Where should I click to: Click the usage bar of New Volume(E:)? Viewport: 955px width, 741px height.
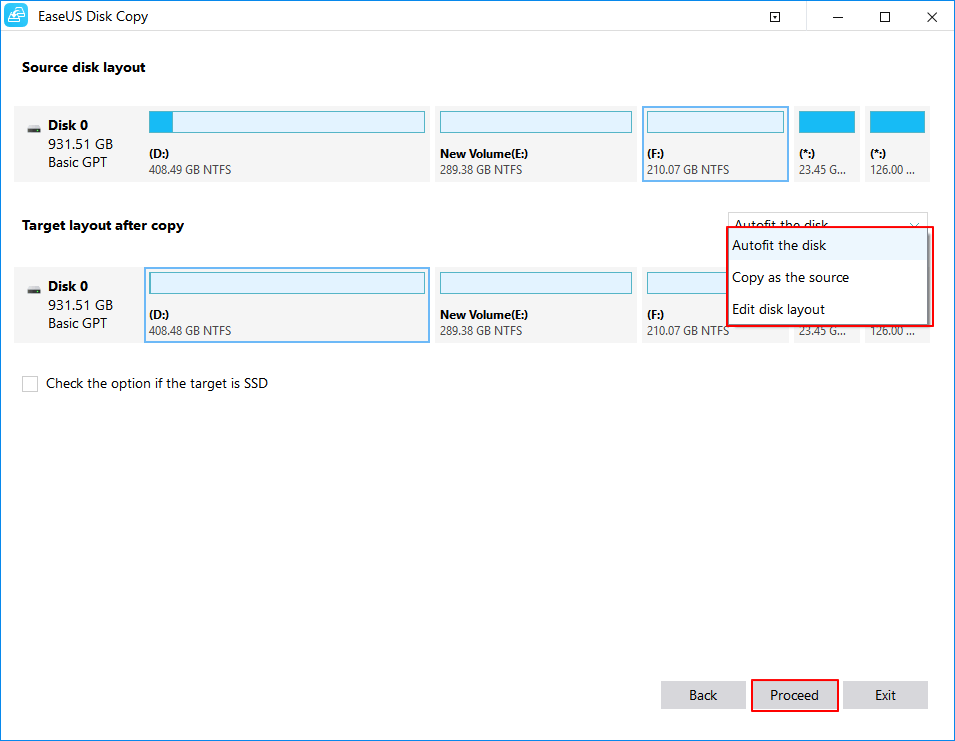point(535,121)
